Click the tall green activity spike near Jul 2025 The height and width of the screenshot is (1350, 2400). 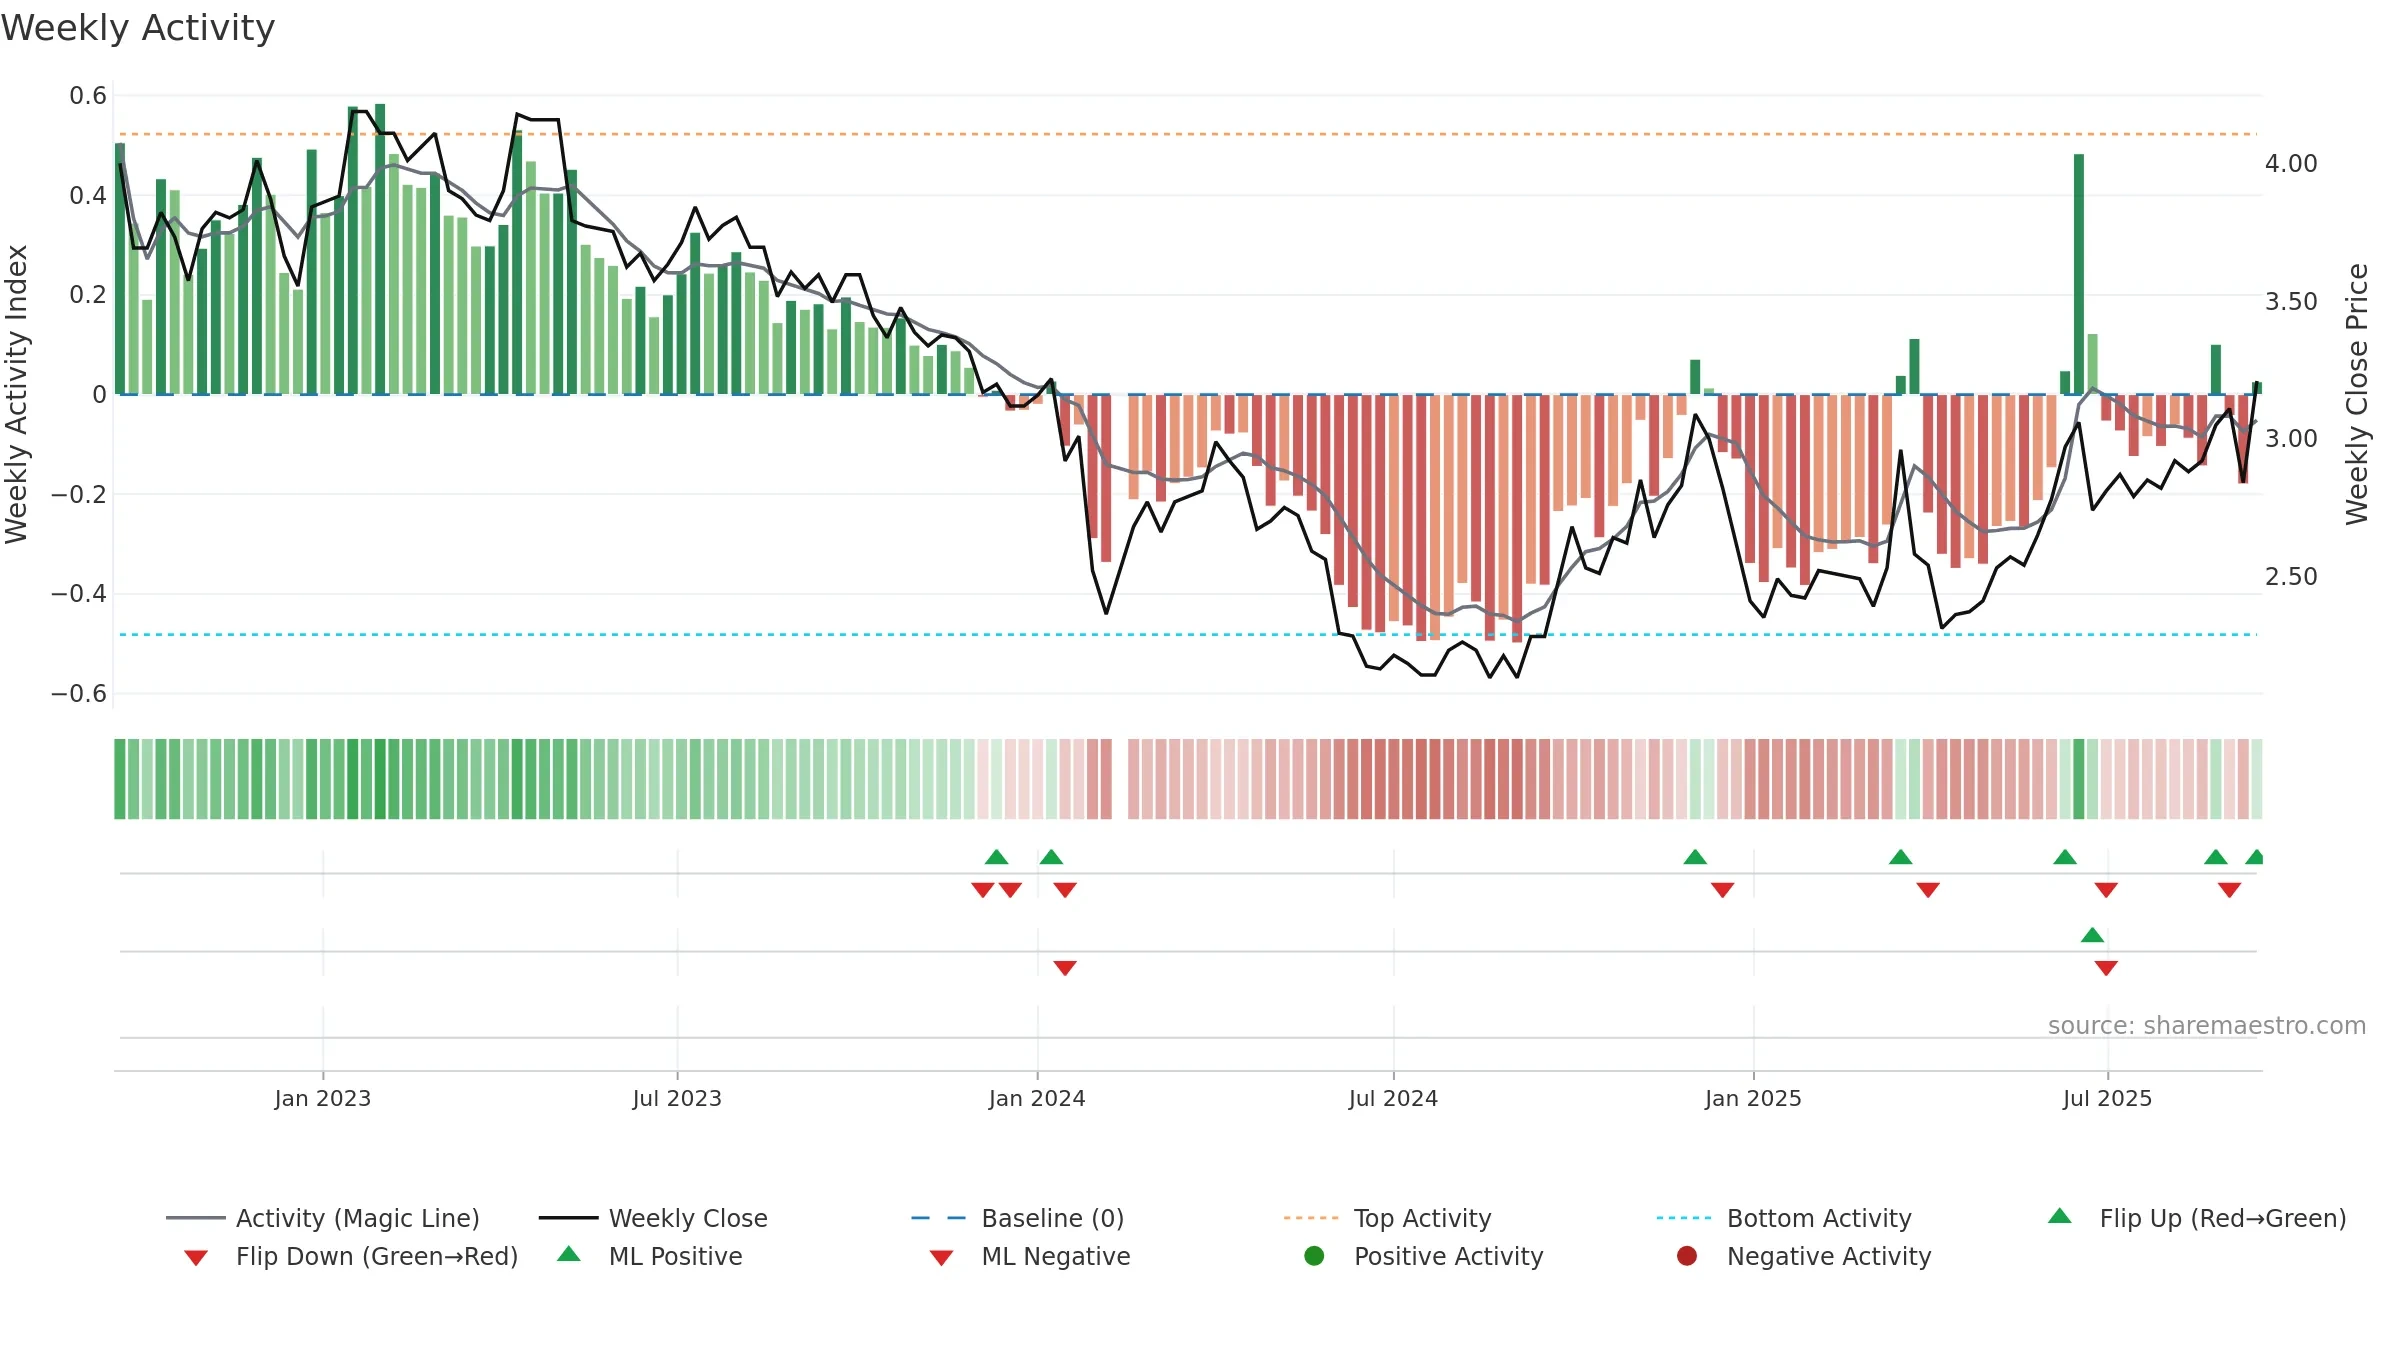pos(2079,274)
